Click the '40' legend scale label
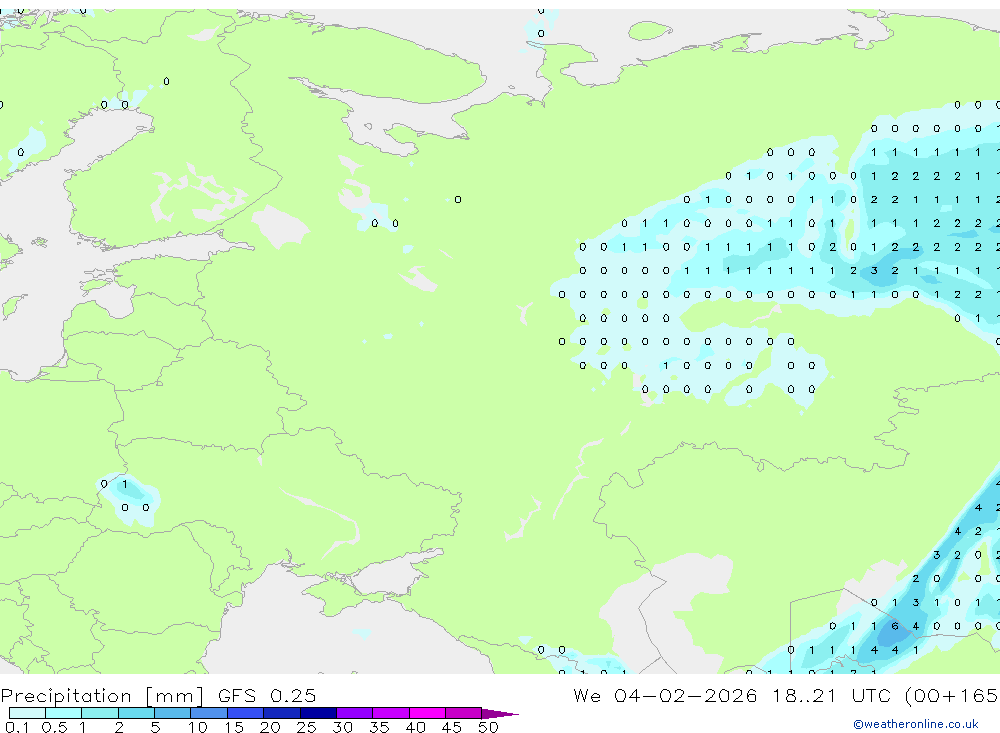Image resolution: width=1000 pixels, height=733 pixels. pyautogui.click(x=415, y=727)
